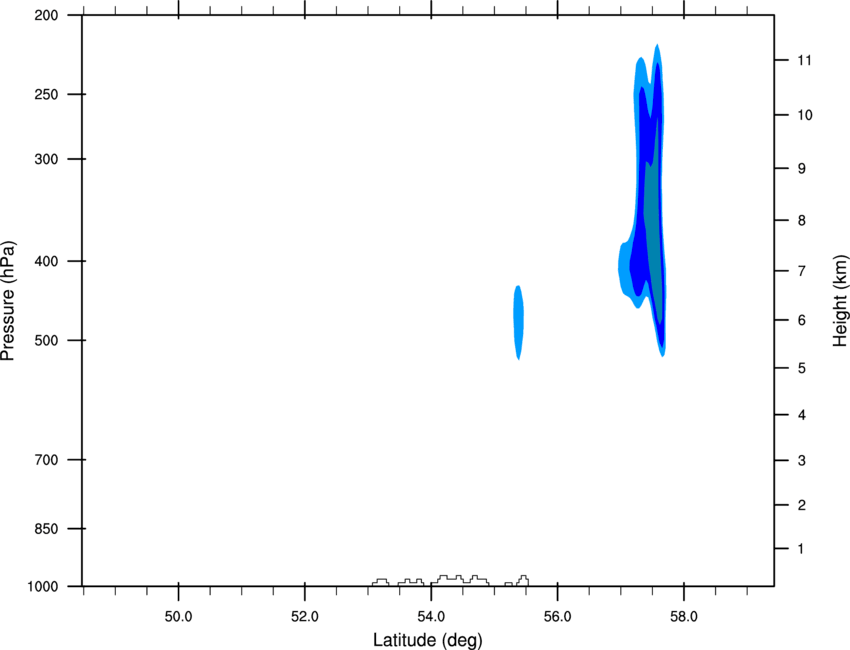Select the 500 pressure tick label
Screen dimensions: 850x650
46,340
